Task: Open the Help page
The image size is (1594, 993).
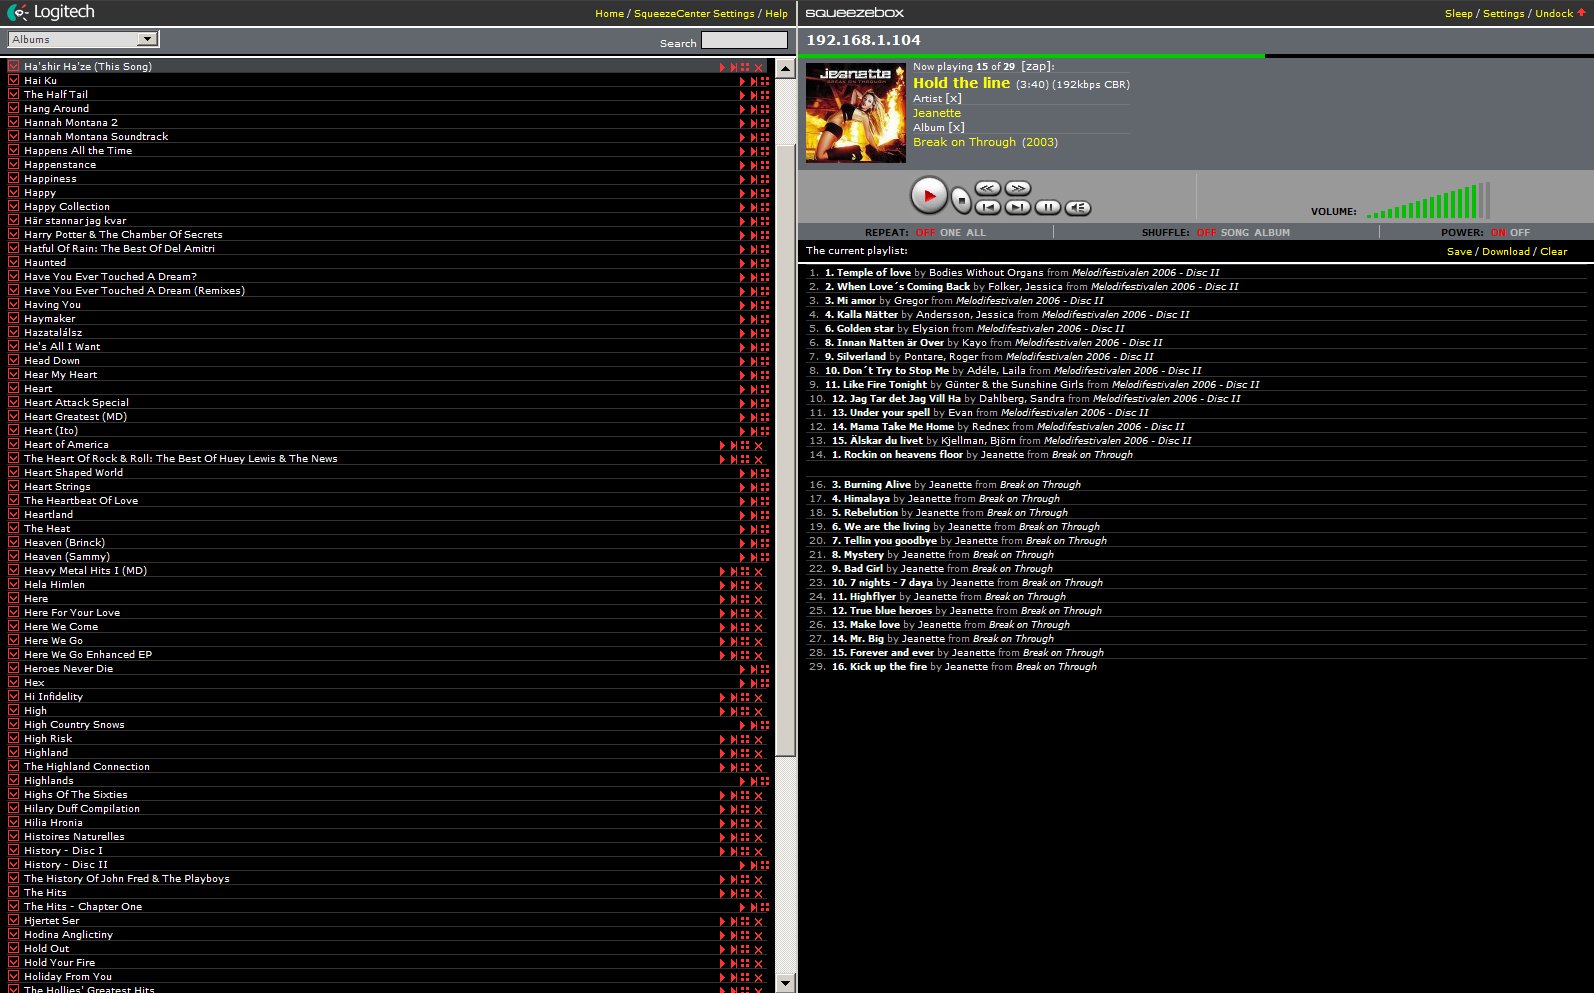Action: point(776,14)
